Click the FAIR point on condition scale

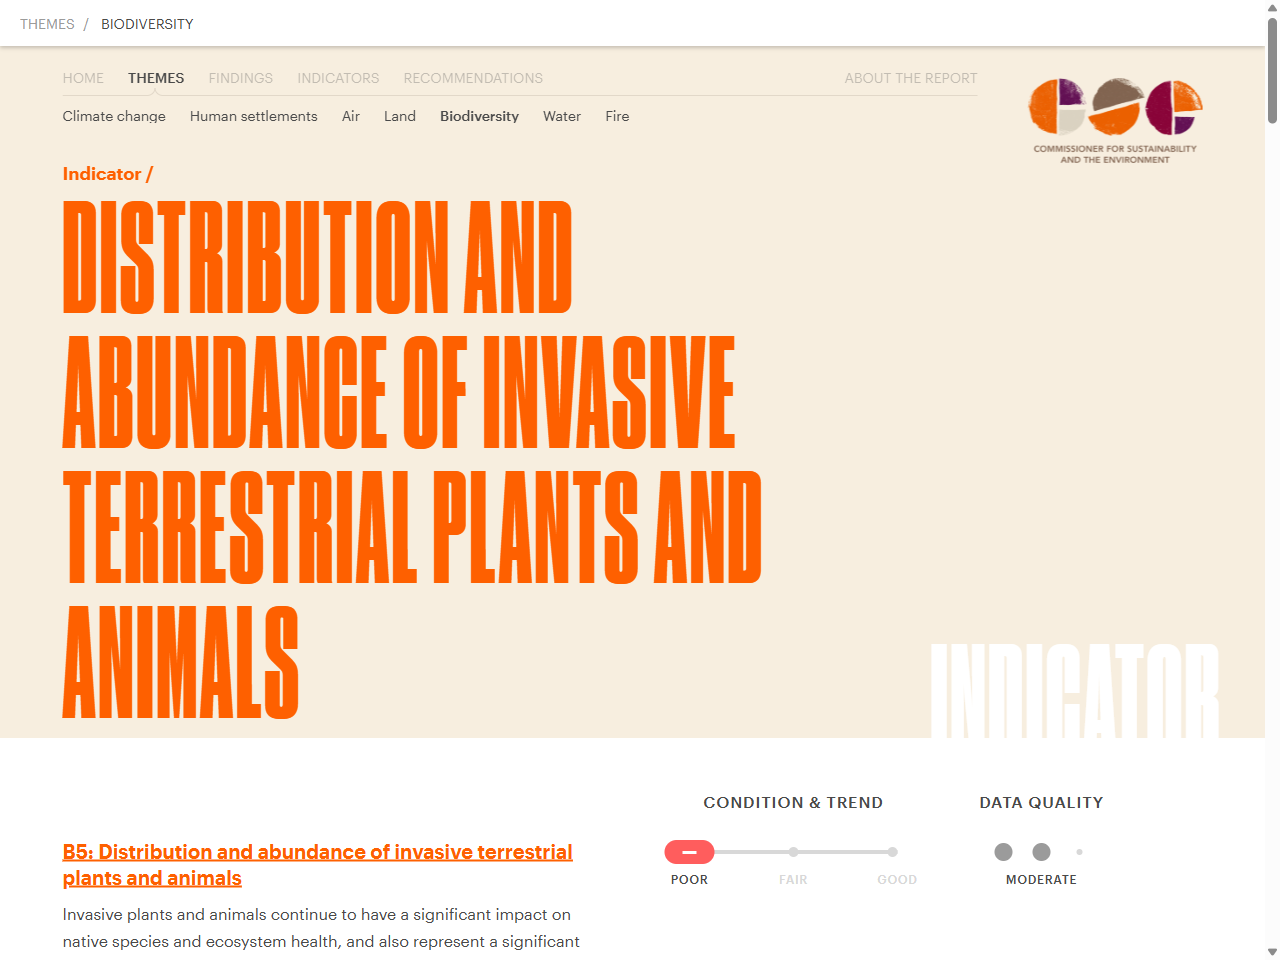coord(793,852)
